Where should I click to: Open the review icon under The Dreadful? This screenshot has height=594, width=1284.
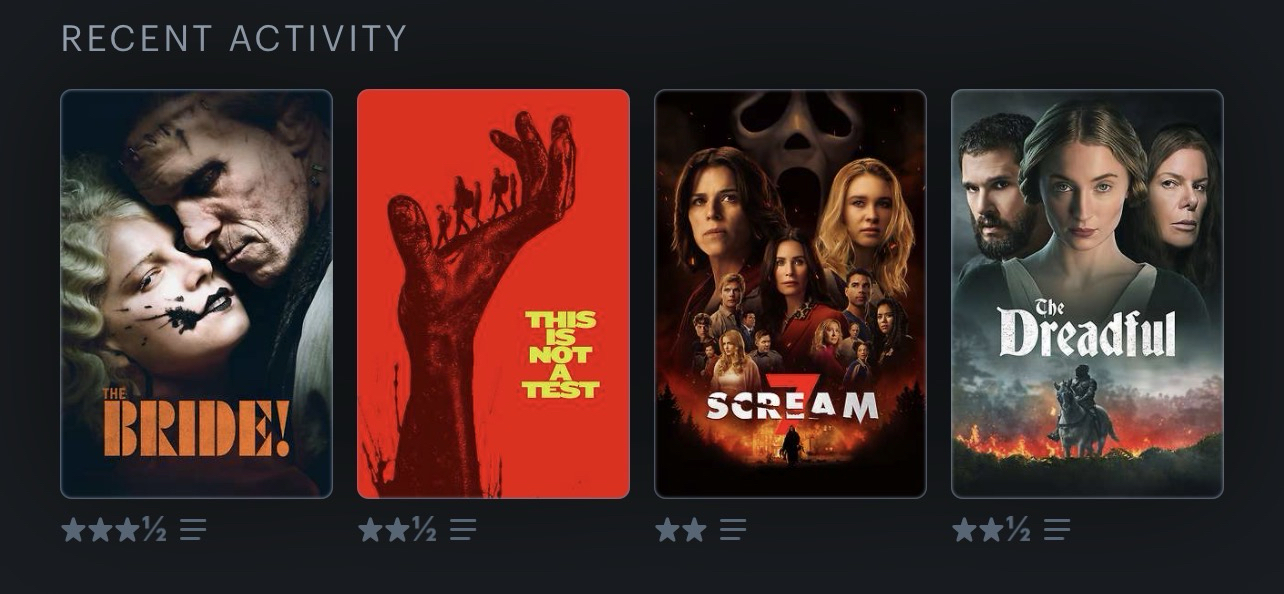coord(1057,530)
